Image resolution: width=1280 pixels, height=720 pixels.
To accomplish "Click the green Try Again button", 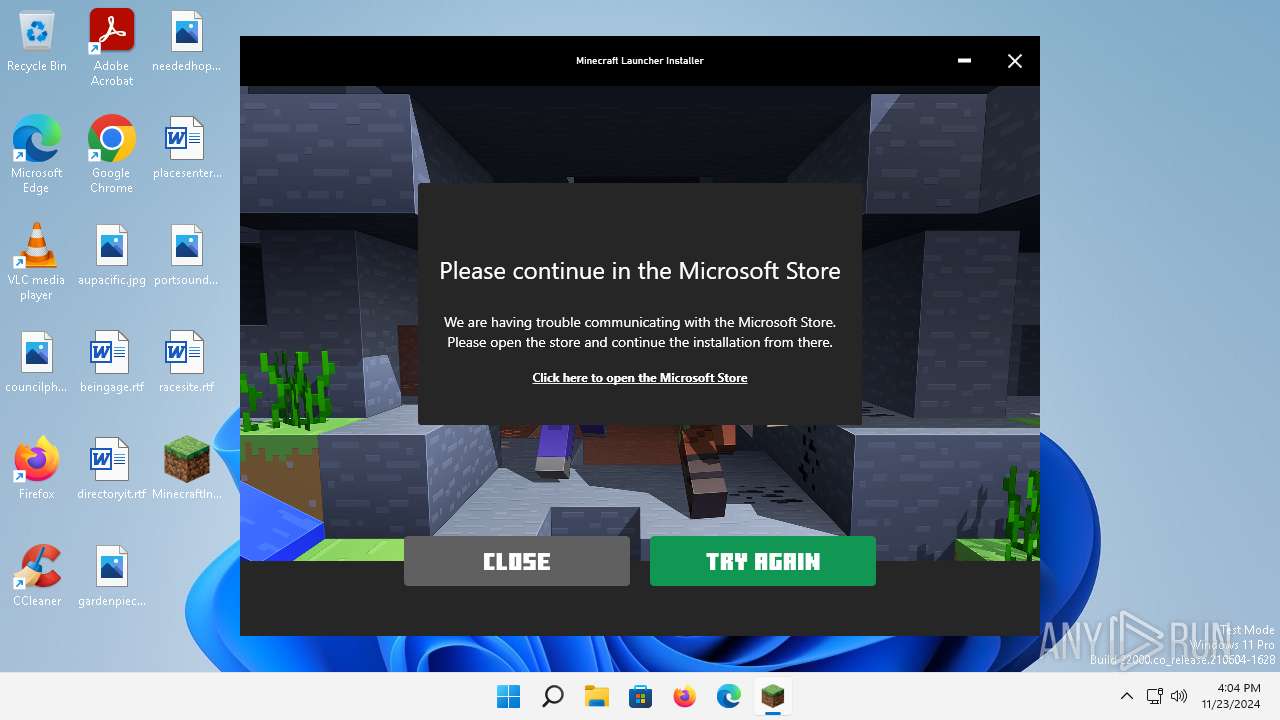I will 762,561.
